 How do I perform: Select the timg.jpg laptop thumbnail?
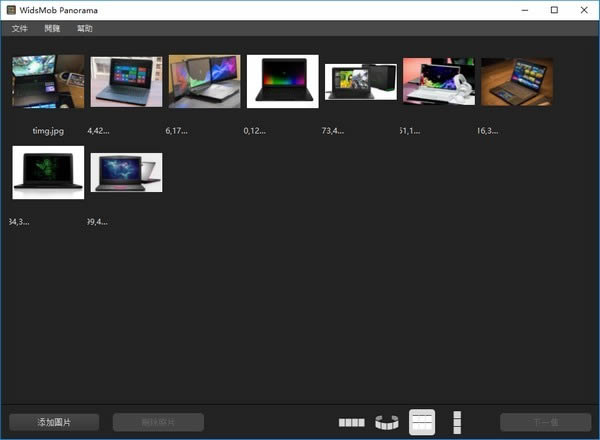tap(48, 81)
